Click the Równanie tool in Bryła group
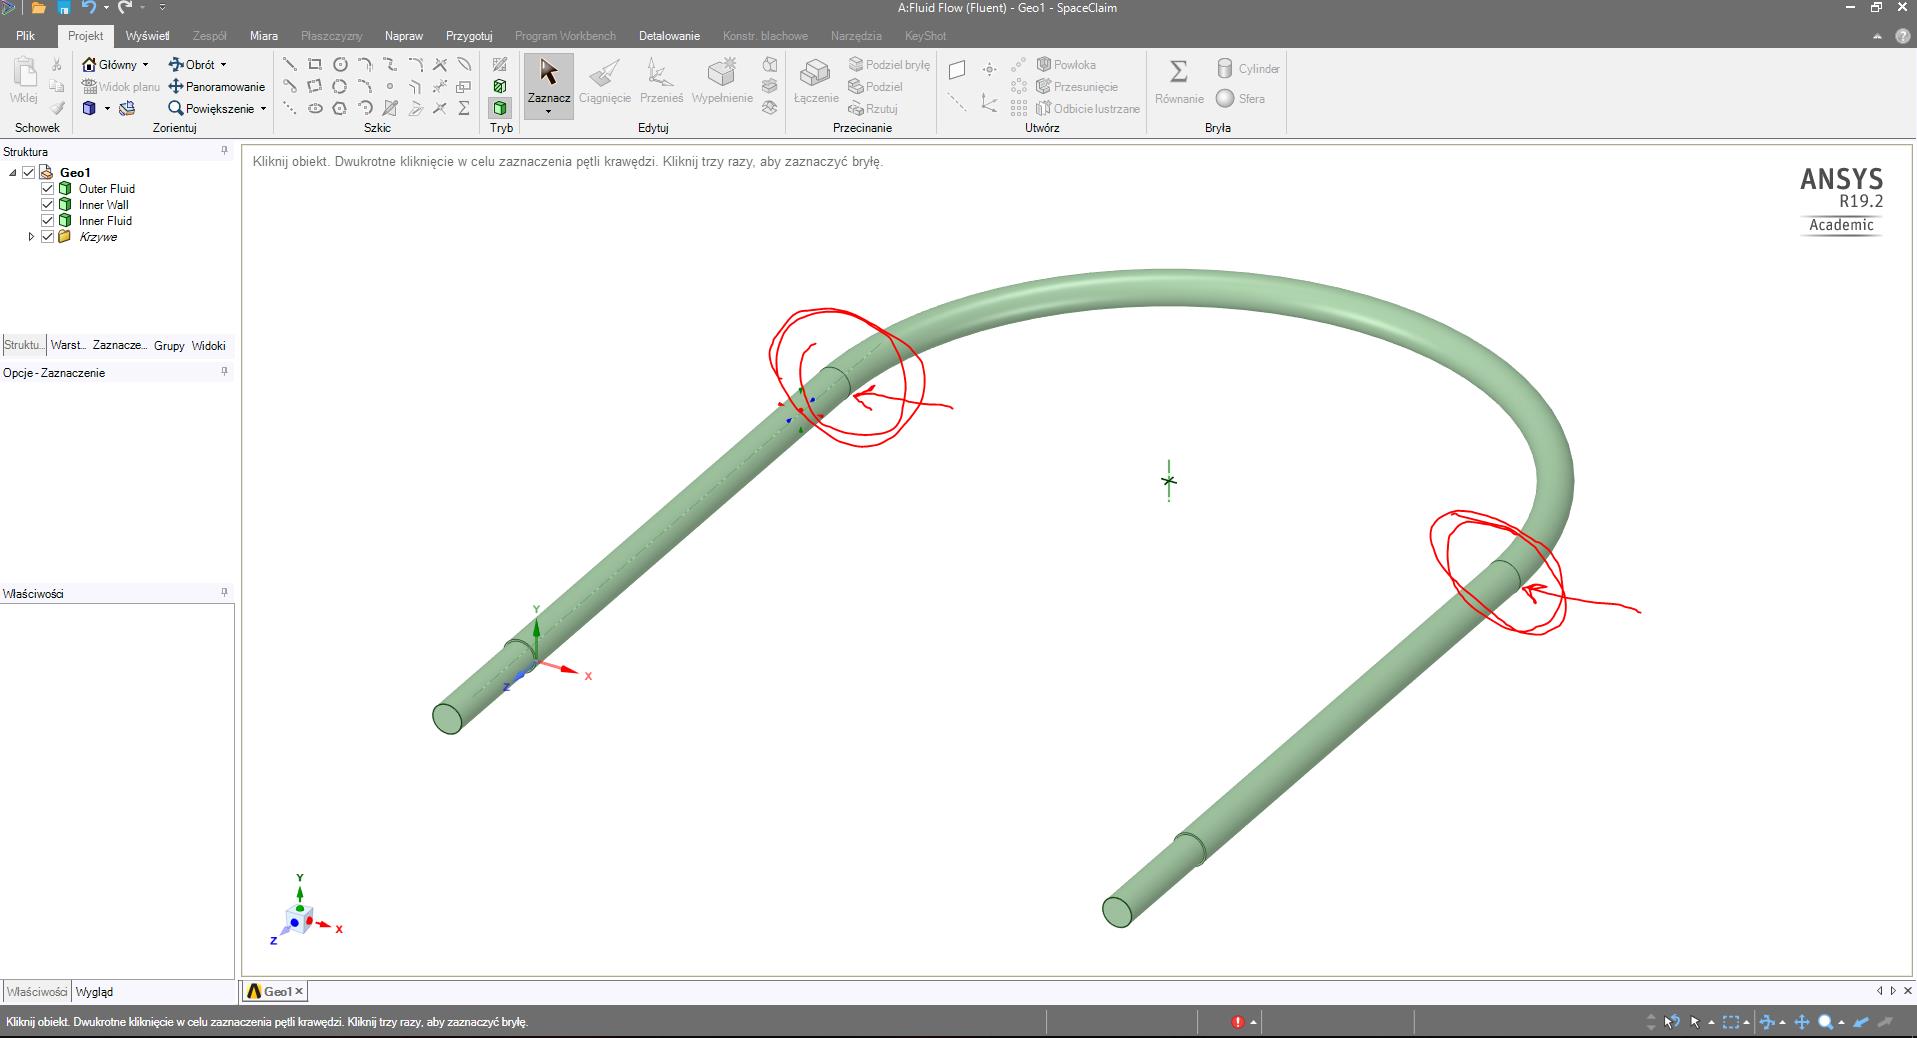 coord(1177,83)
